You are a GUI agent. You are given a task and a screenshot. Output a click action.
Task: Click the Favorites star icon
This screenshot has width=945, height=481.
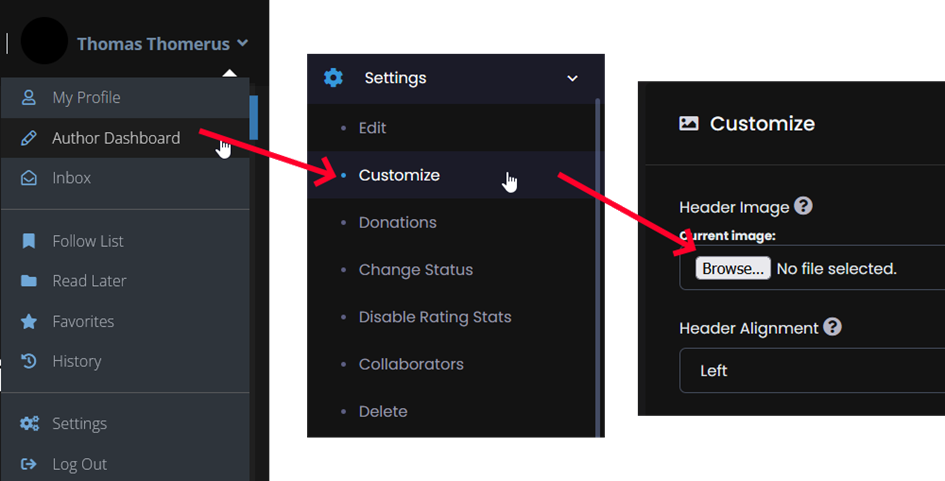click(28, 321)
